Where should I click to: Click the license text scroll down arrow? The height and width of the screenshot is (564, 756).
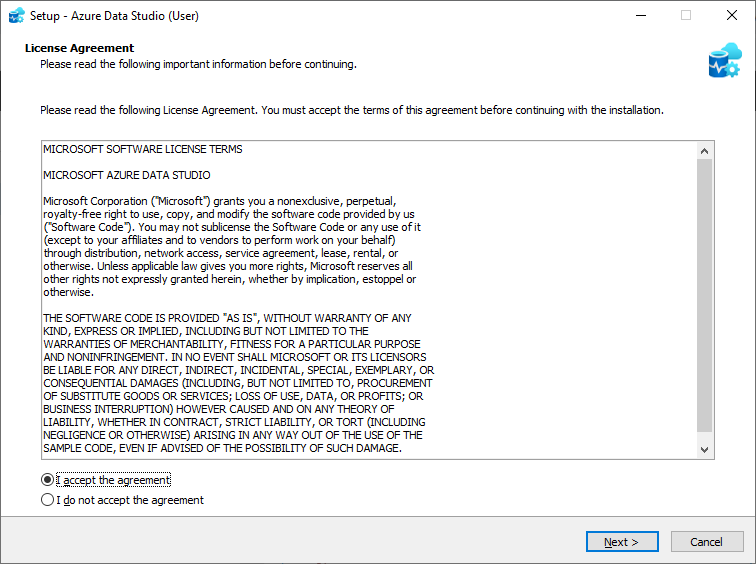click(x=704, y=449)
